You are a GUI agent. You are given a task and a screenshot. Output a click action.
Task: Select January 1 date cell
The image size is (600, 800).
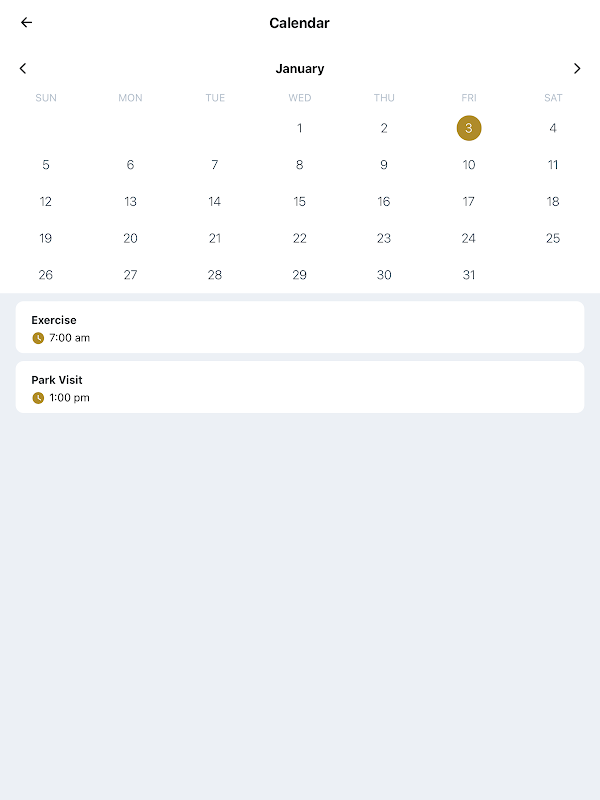click(300, 128)
